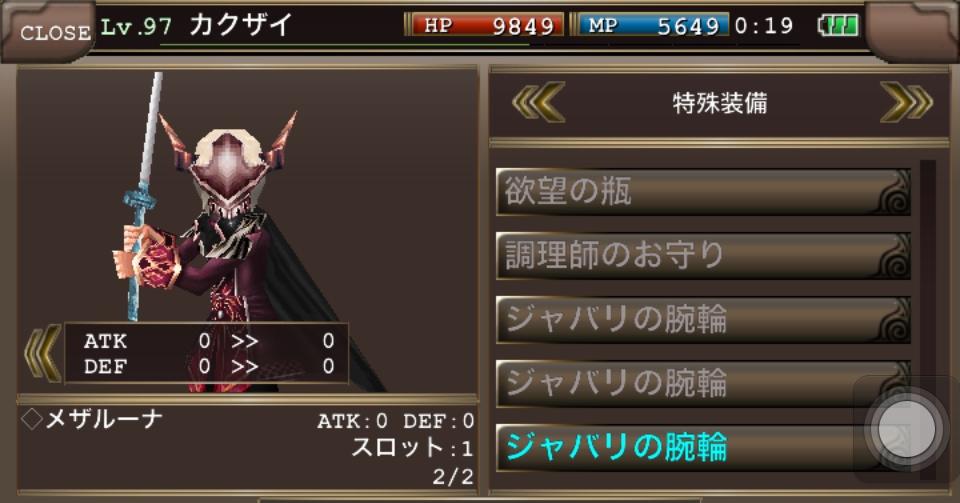Viewport: 960px width, 503px height.
Task: Tap the virtual joystick circle
Action: [906, 429]
